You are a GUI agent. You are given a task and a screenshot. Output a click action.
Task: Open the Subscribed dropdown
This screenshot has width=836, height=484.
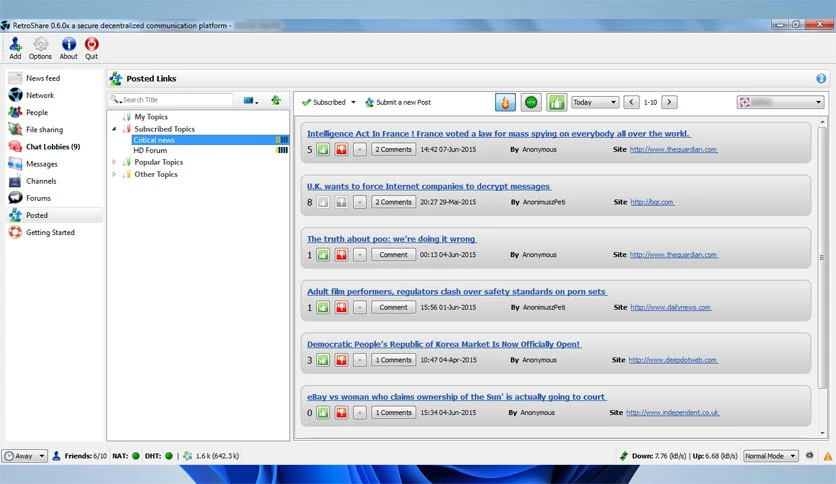[x=328, y=102]
